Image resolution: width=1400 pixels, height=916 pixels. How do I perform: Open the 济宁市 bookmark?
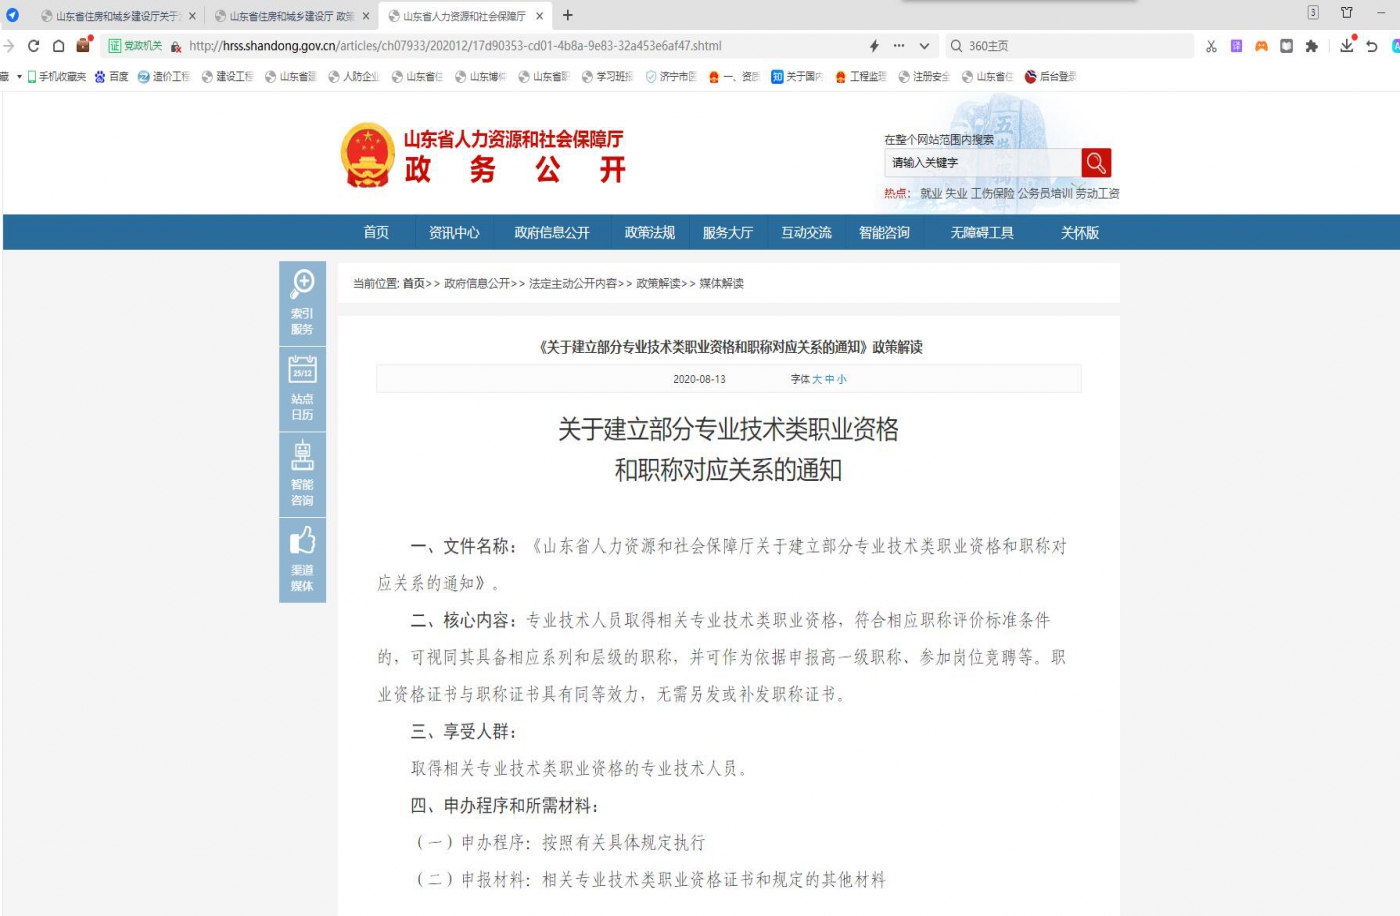671,76
